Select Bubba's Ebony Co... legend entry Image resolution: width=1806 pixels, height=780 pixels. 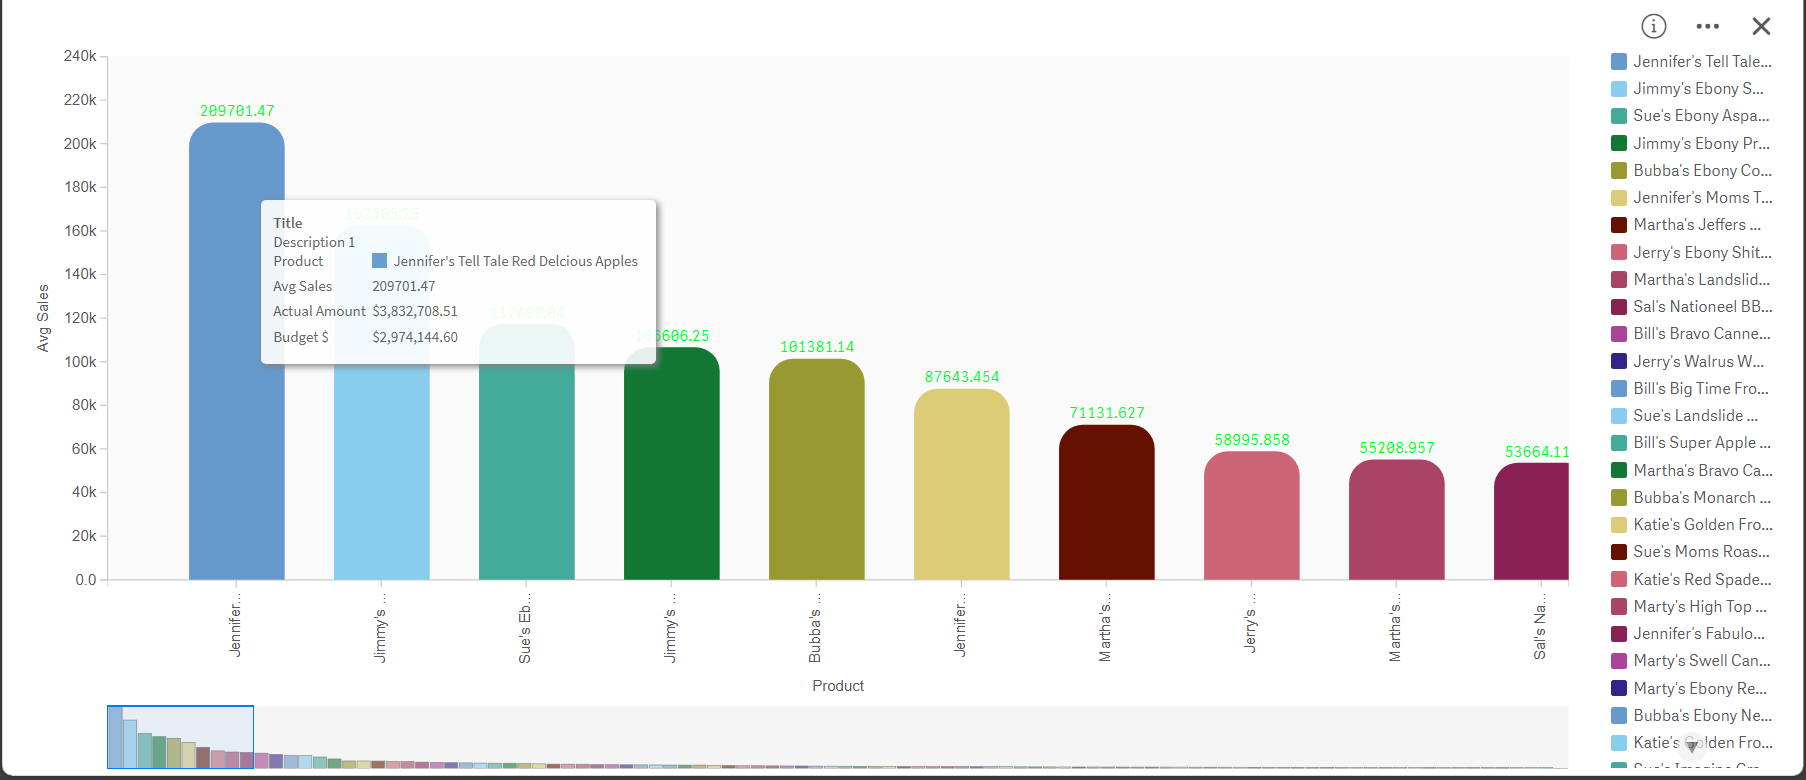coord(1701,171)
